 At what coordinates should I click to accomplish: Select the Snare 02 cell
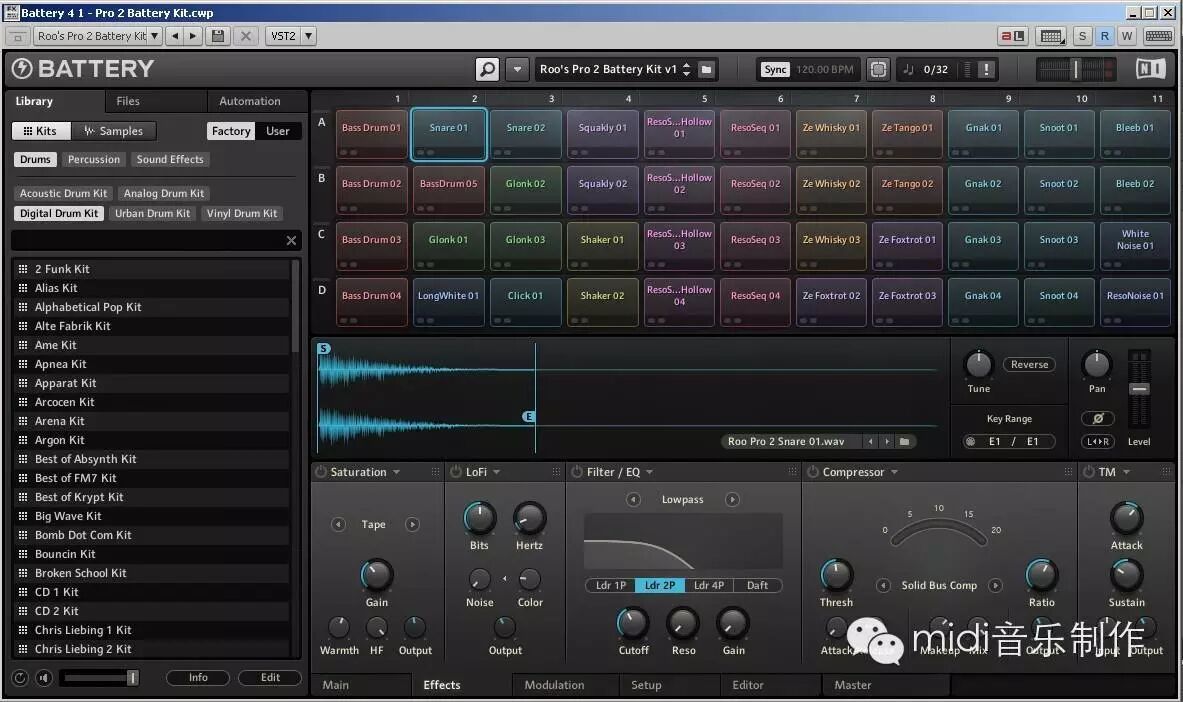click(526, 134)
